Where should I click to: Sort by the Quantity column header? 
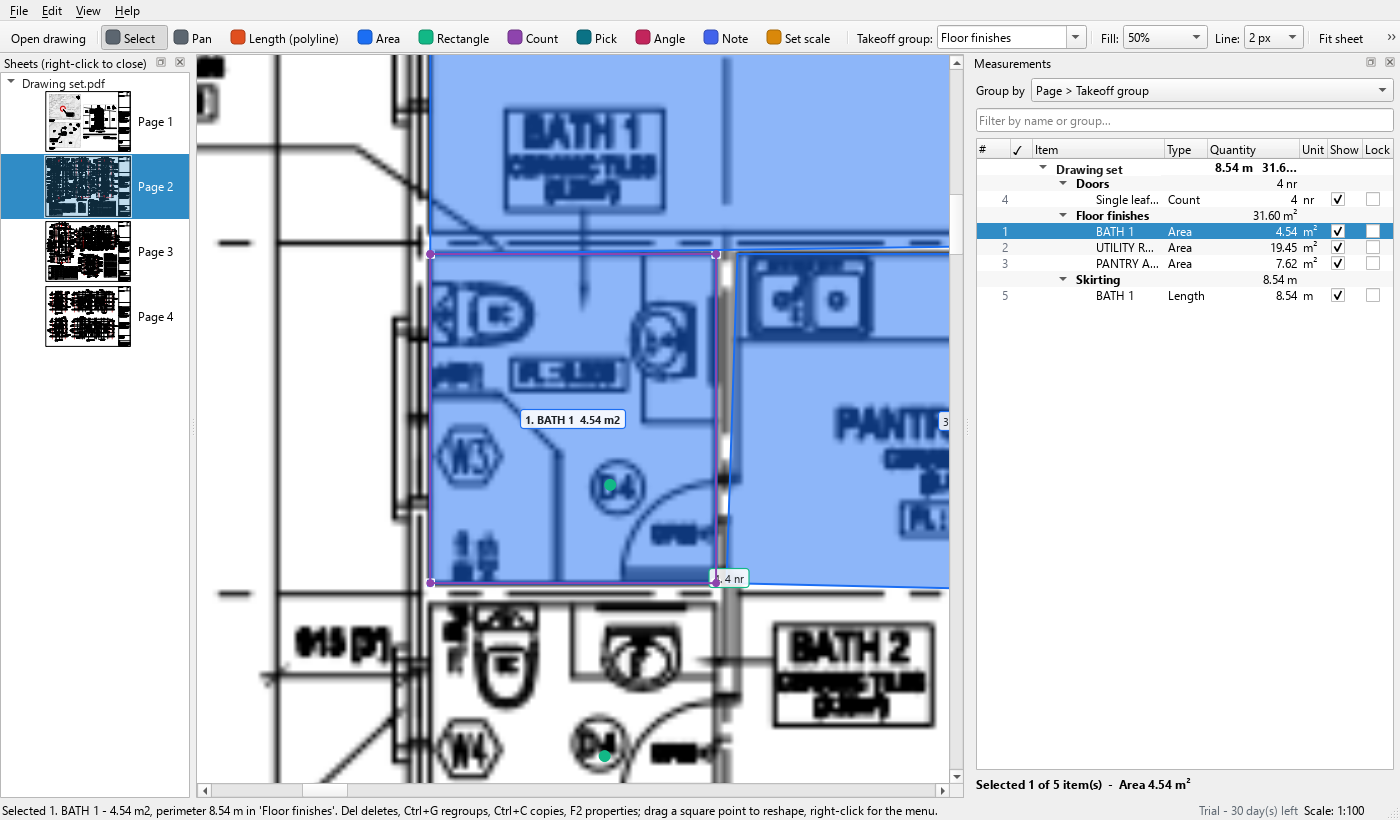[1253, 149]
